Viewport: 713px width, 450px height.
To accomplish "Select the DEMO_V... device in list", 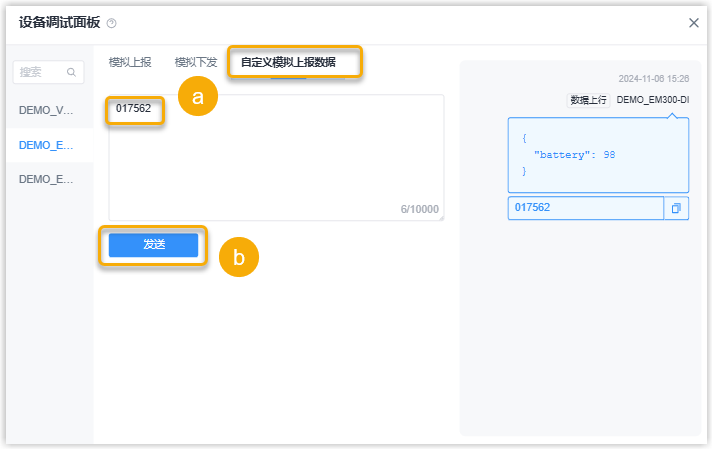I will [x=47, y=110].
